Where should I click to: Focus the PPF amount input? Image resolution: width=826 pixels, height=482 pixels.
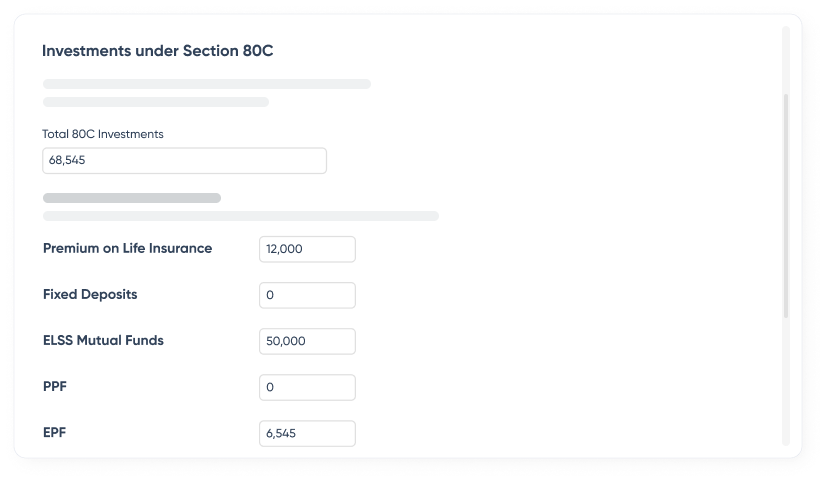pos(307,387)
